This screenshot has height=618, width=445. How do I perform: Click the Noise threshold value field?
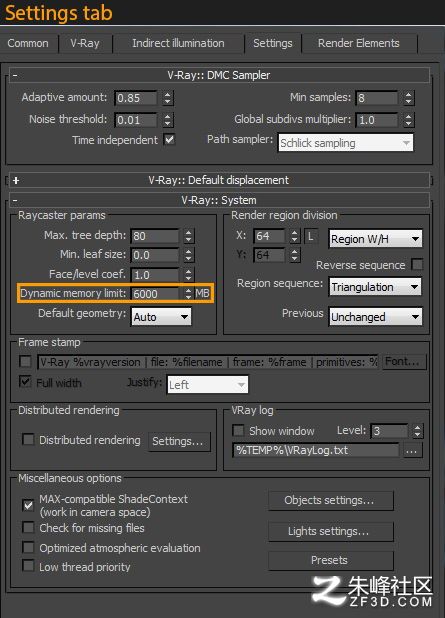pyautogui.click(x=136, y=120)
